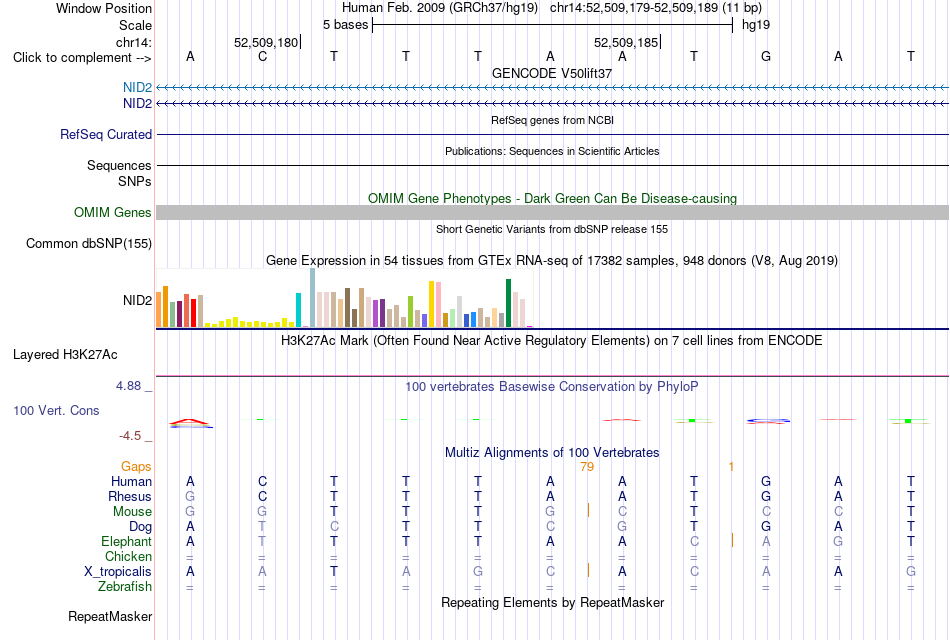
Task: Click the GTEx Gene Expression track title
Action: (x=552, y=261)
